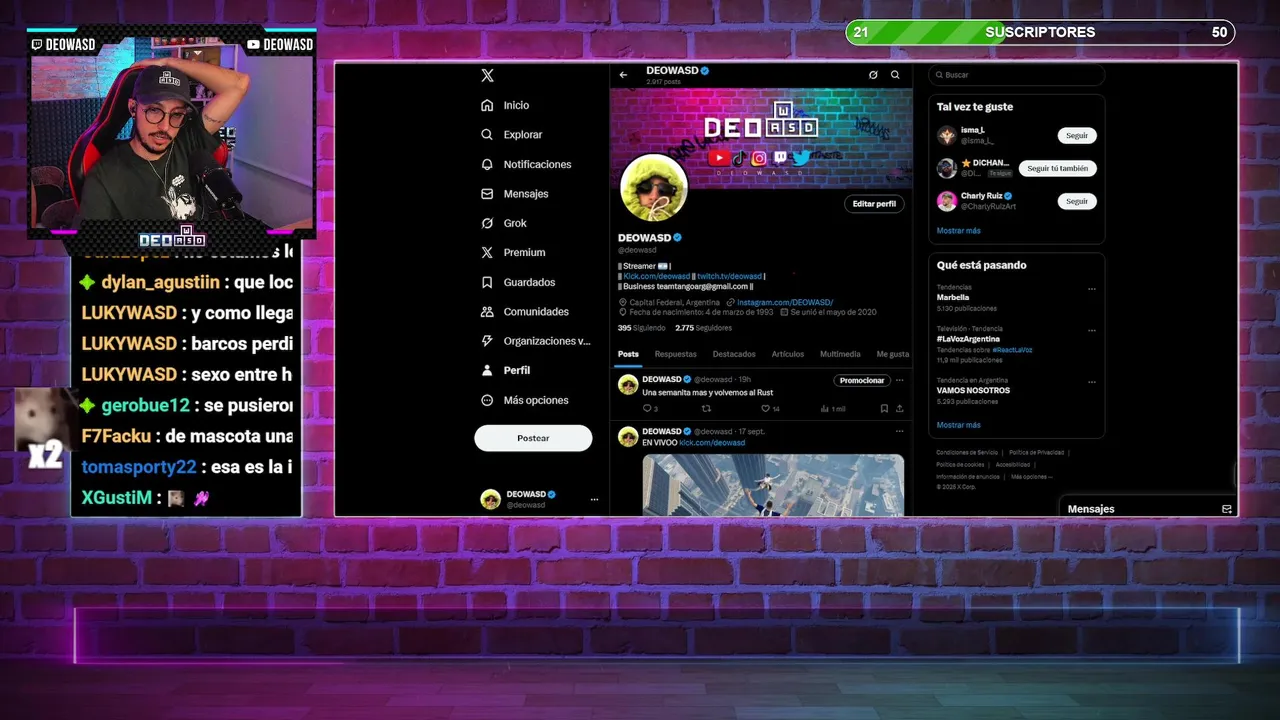Click the Grok icon in the profile header
Image resolution: width=1280 pixels, height=720 pixels.
tap(873, 75)
